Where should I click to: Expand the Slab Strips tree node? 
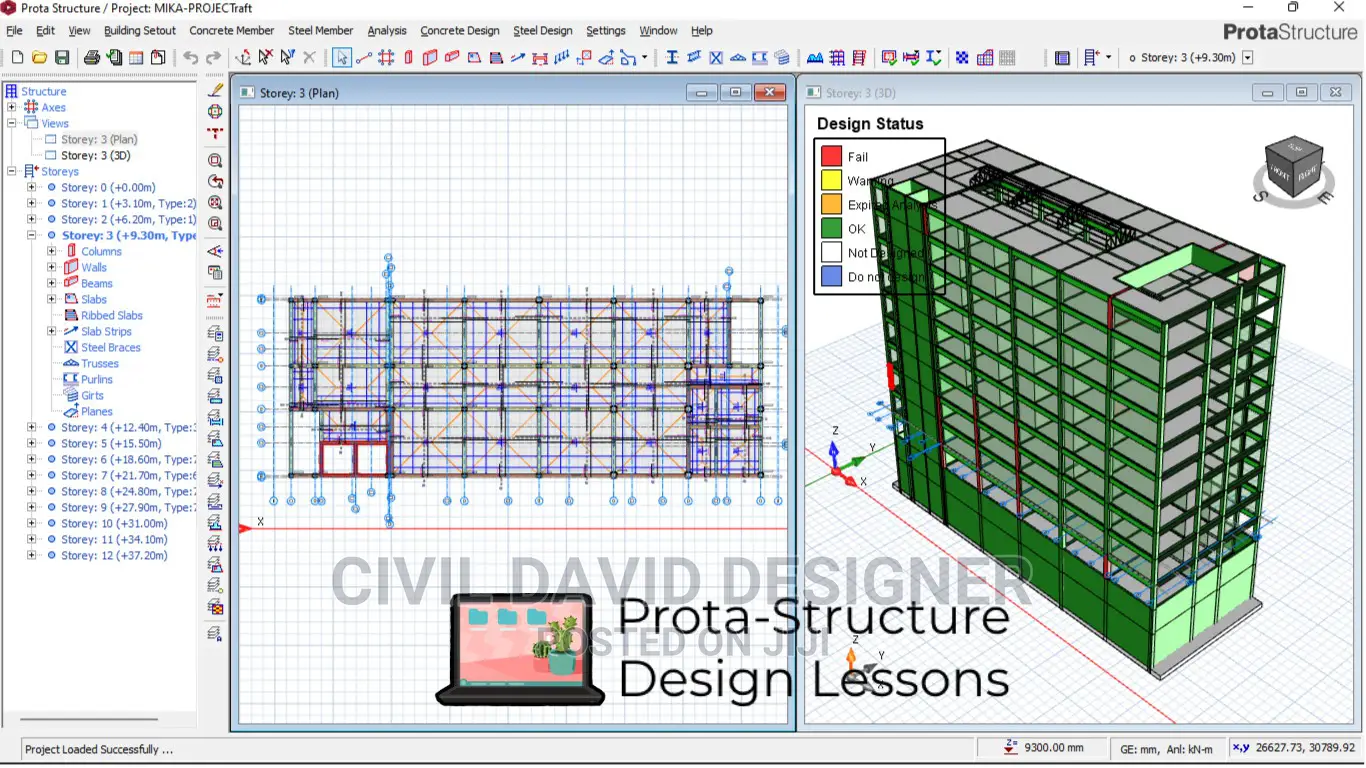(x=51, y=331)
